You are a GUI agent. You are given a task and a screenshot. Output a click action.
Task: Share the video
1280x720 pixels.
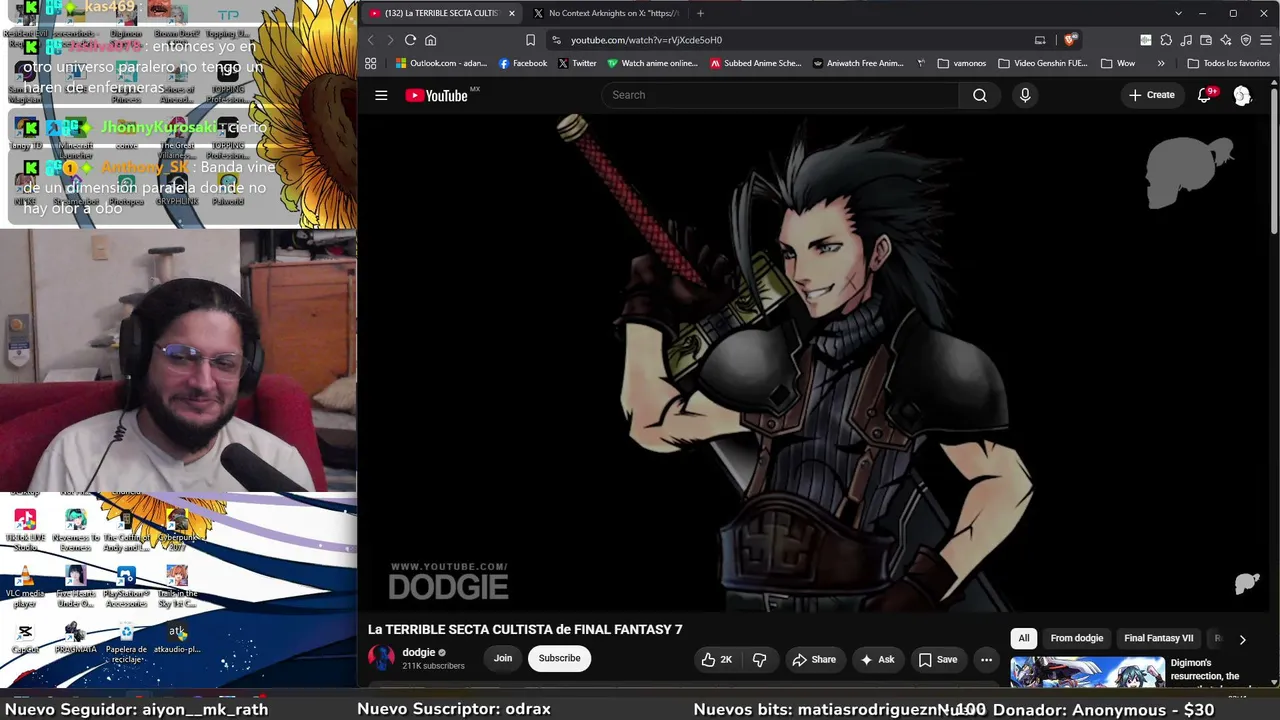(x=814, y=659)
